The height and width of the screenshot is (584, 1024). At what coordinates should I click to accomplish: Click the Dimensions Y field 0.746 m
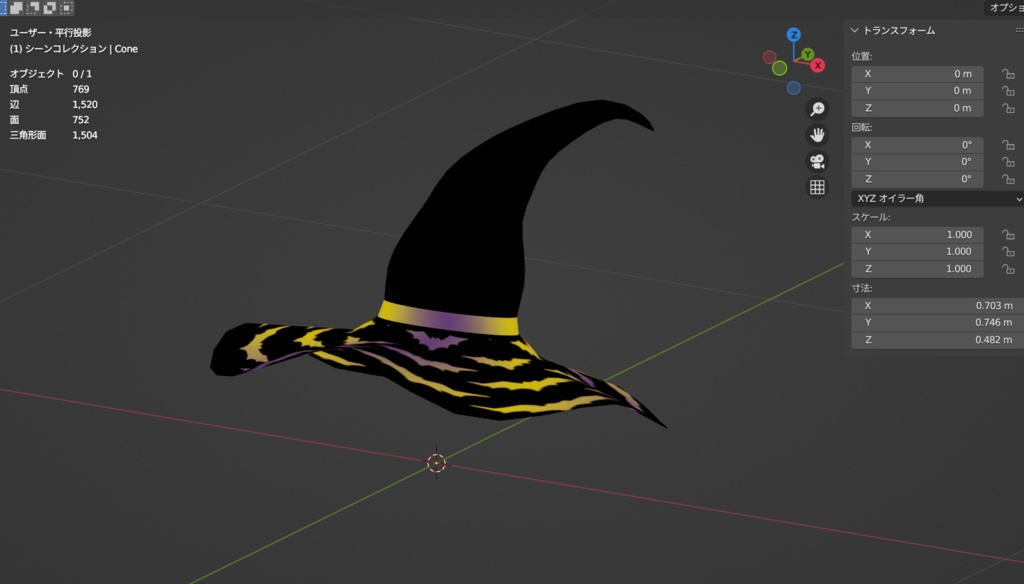pos(937,322)
